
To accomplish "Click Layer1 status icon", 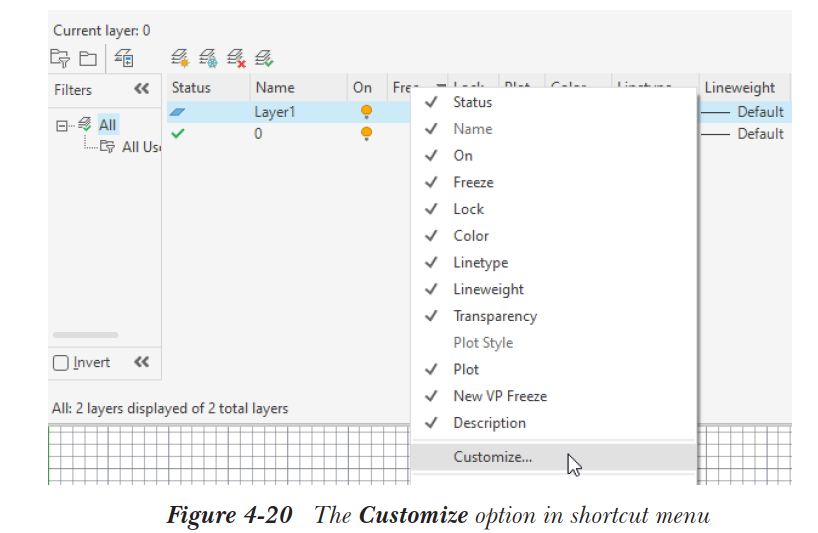I will click(177, 112).
